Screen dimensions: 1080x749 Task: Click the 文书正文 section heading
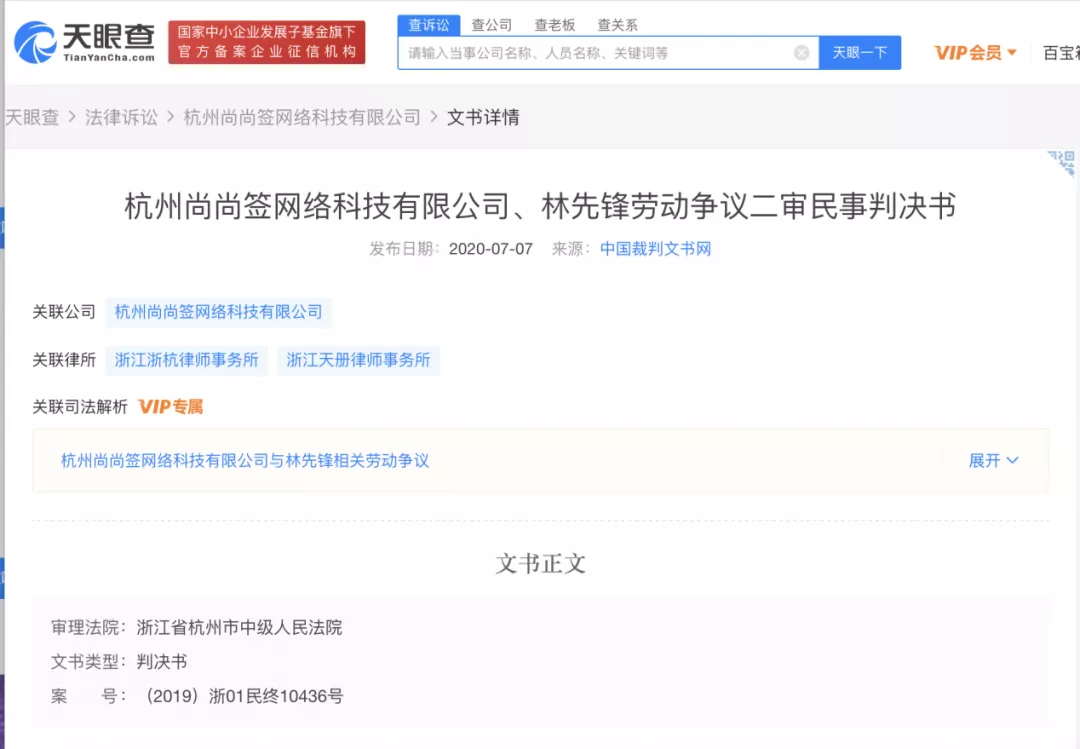coord(541,564)
